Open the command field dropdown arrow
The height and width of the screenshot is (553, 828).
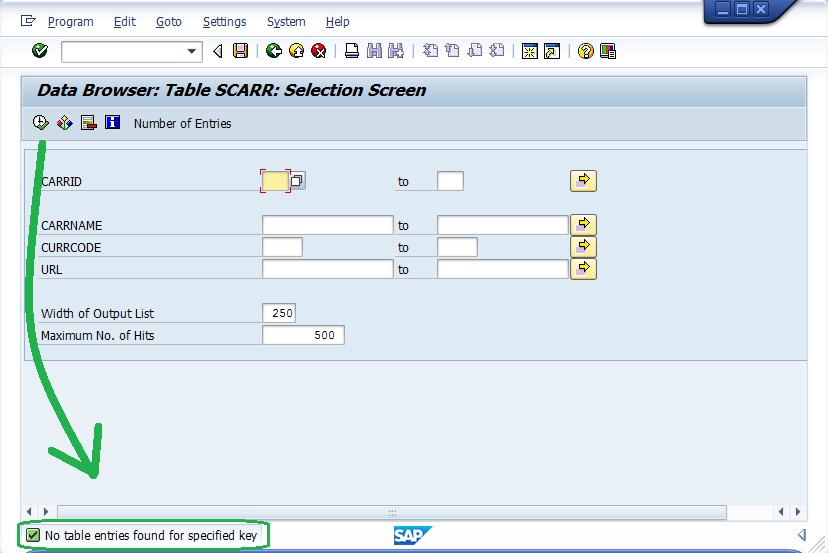point(192,51)
